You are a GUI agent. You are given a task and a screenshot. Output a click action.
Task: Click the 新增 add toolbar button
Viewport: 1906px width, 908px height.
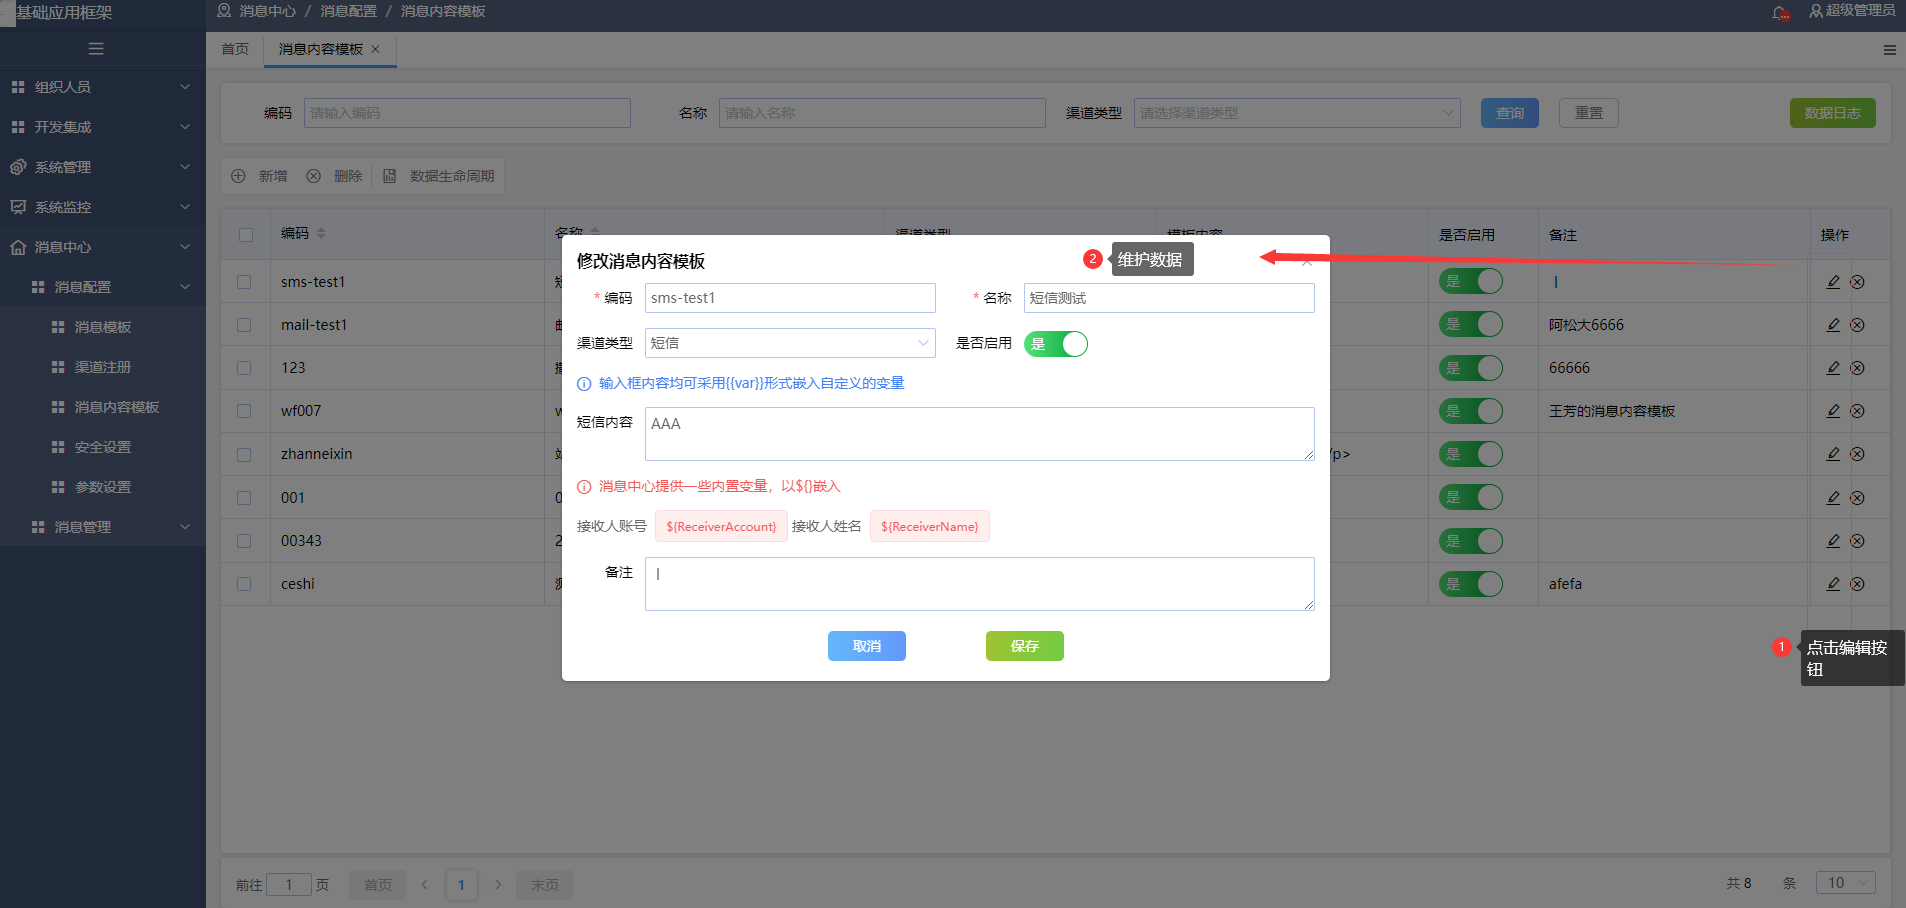click(259, 176)
